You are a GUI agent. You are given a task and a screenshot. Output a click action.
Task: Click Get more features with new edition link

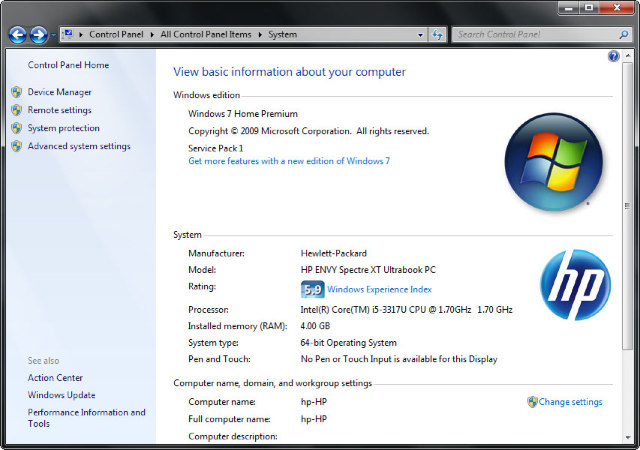pyautogui.click(x=289, y=160)
